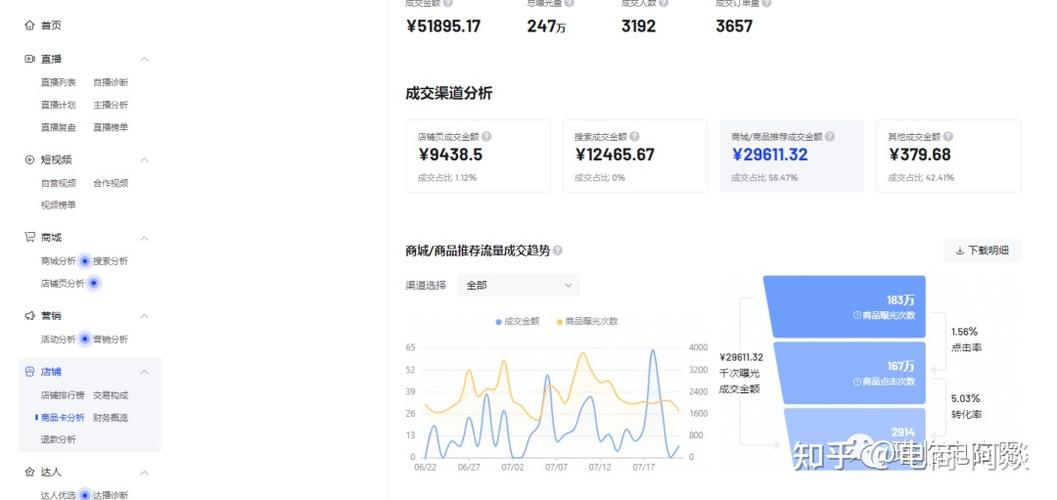Click help icon beside 搜索成交金额
Viewport: 1057px width, 500px height.
tap(634, 136)
